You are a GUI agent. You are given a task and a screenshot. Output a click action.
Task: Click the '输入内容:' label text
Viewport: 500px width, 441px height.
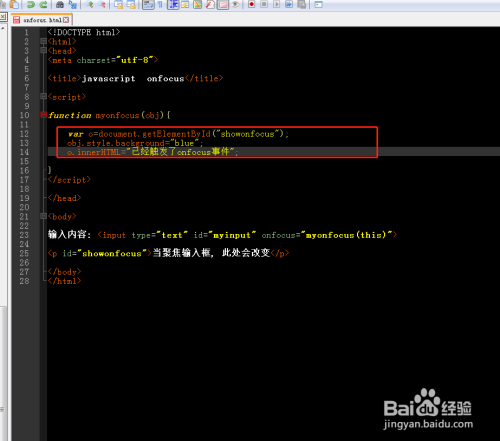pos(69,235)
